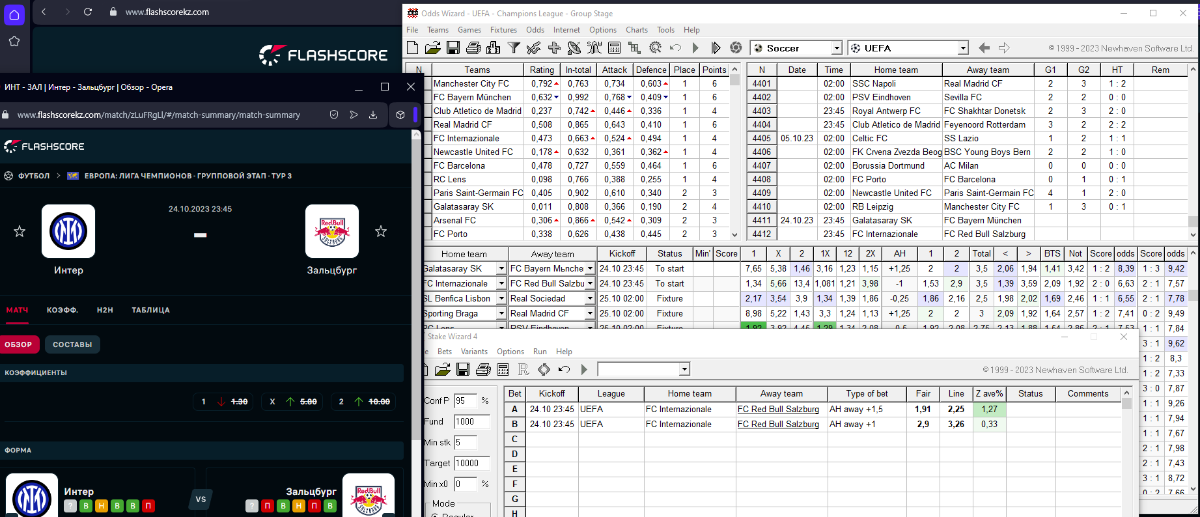This screenshot has width=1200, height=517.
Task: Favorite Зальцбург with the star icon
Action: click(x=380, y=232)
